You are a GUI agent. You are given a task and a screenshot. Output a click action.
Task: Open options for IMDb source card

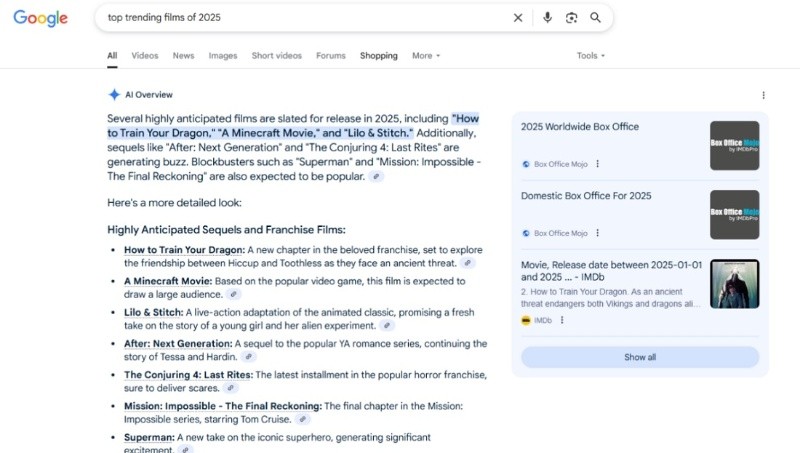tap(562, 320)
